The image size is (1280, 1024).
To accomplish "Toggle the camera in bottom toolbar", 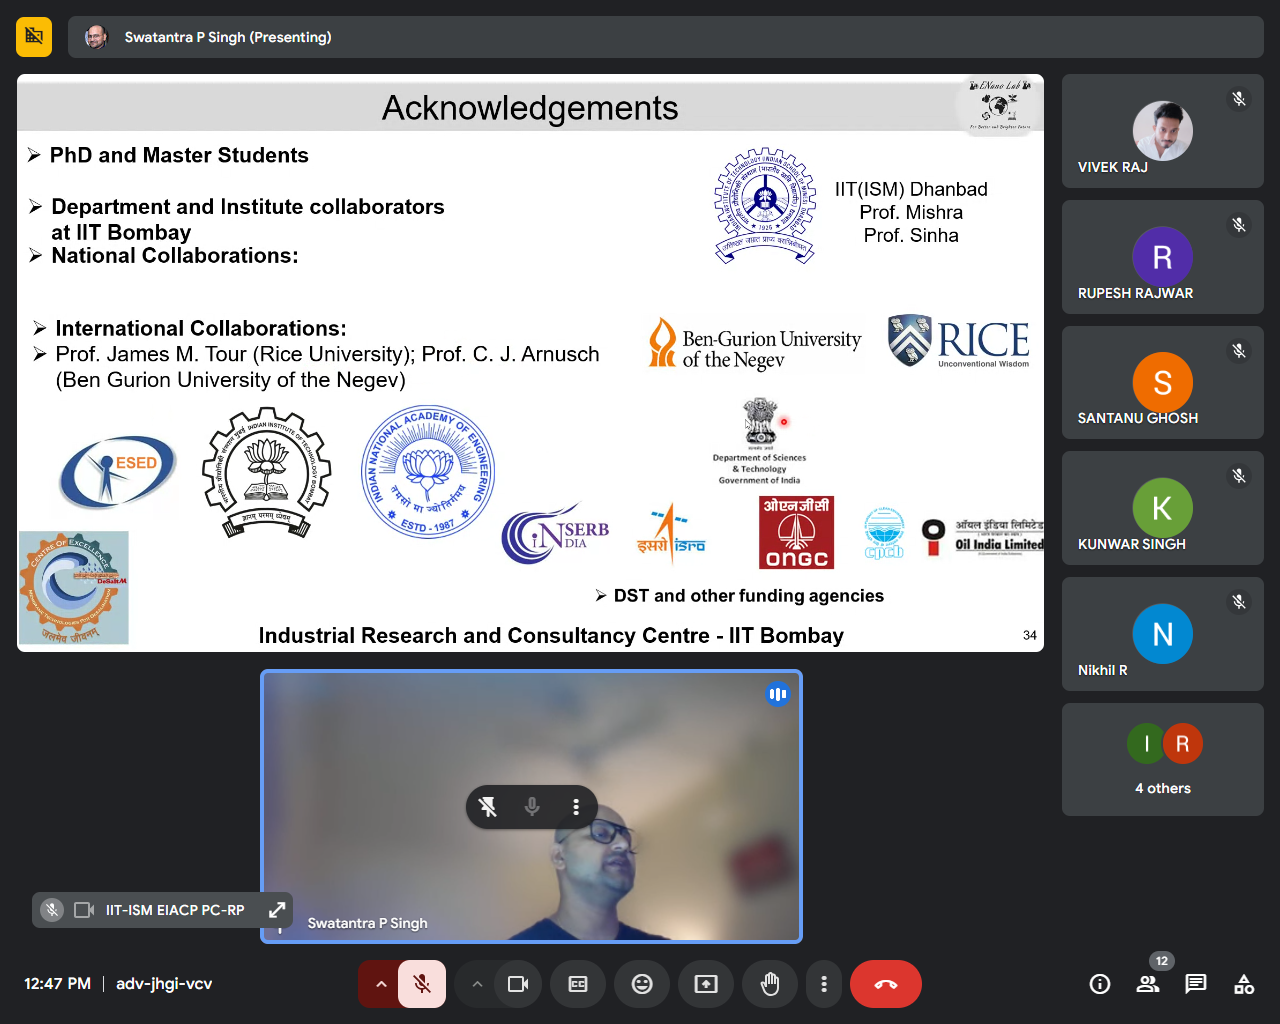I will 518,984.
